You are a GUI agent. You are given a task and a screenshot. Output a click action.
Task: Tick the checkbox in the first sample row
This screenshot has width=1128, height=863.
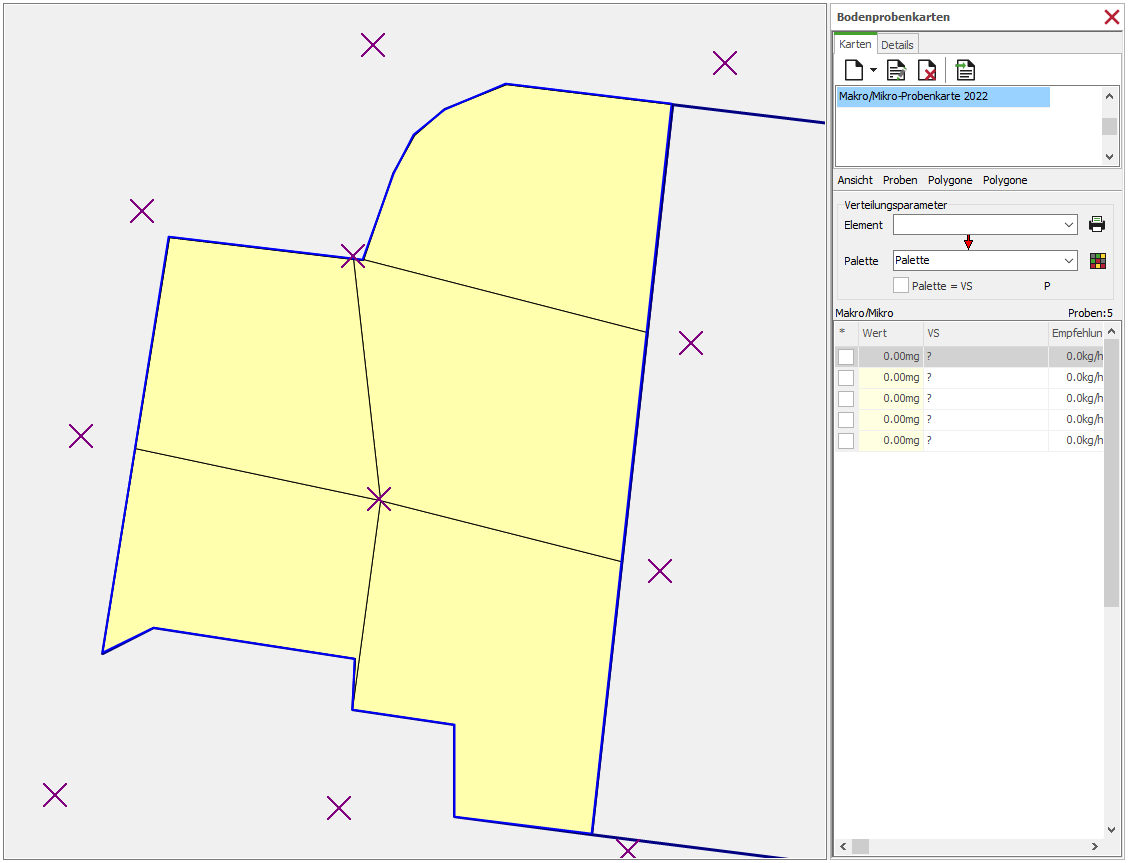tap(846, 357)
